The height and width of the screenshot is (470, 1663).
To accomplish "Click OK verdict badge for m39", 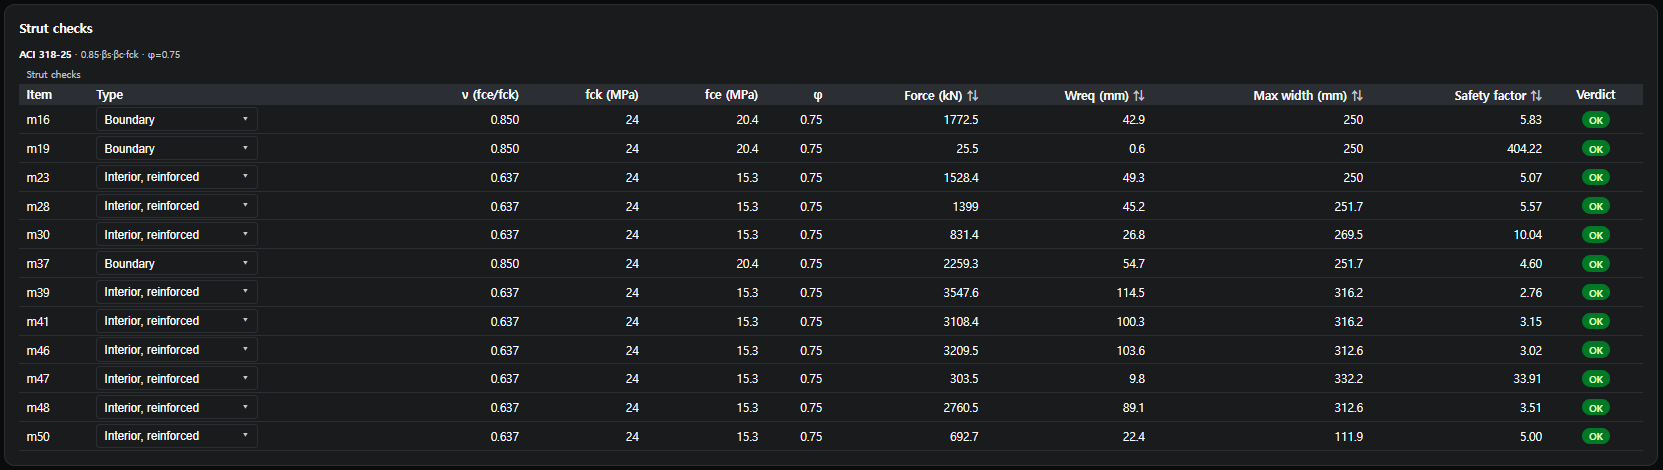I will [1596, 293].
